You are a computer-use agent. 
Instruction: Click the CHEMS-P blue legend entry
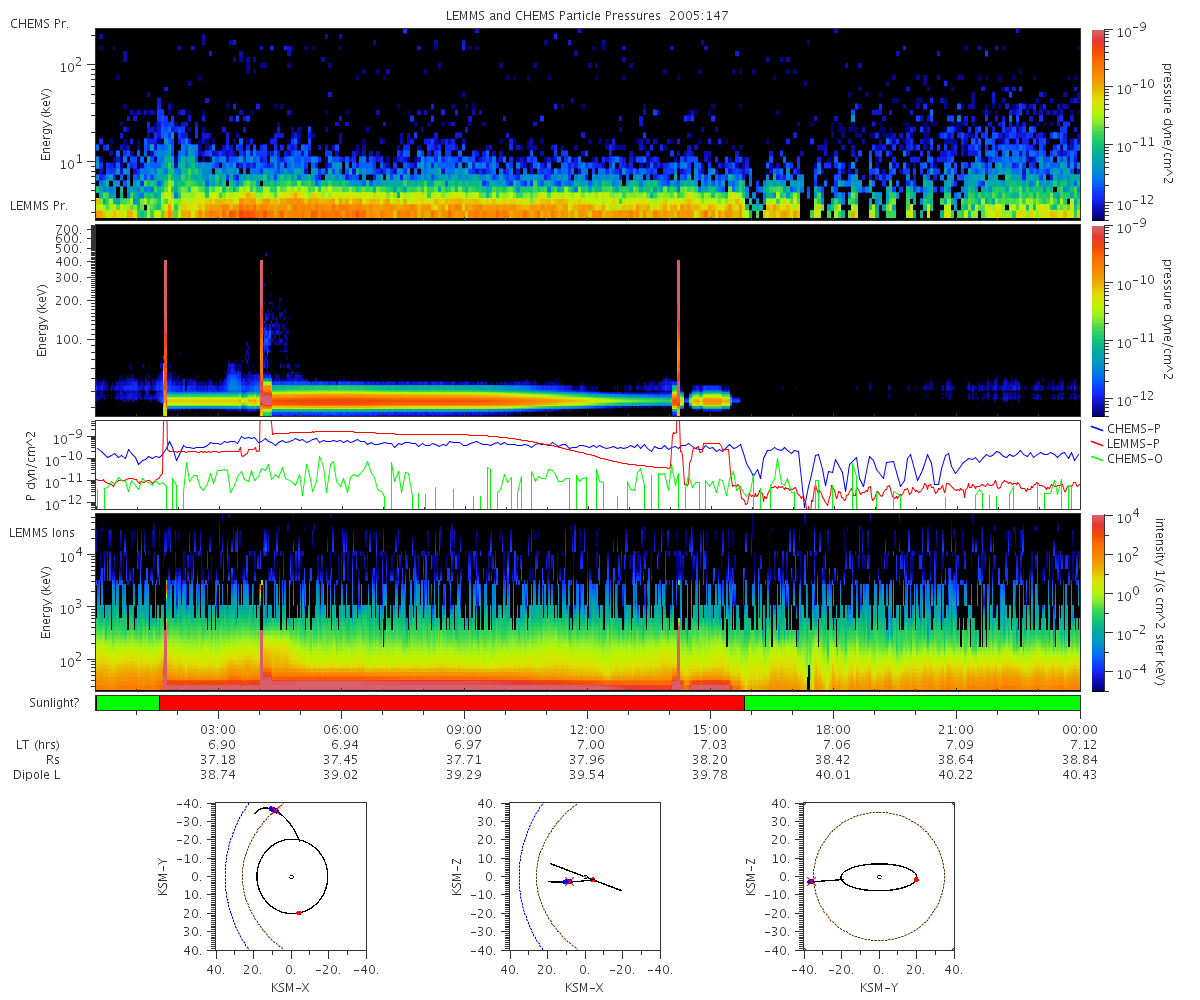pos(1124,427)
